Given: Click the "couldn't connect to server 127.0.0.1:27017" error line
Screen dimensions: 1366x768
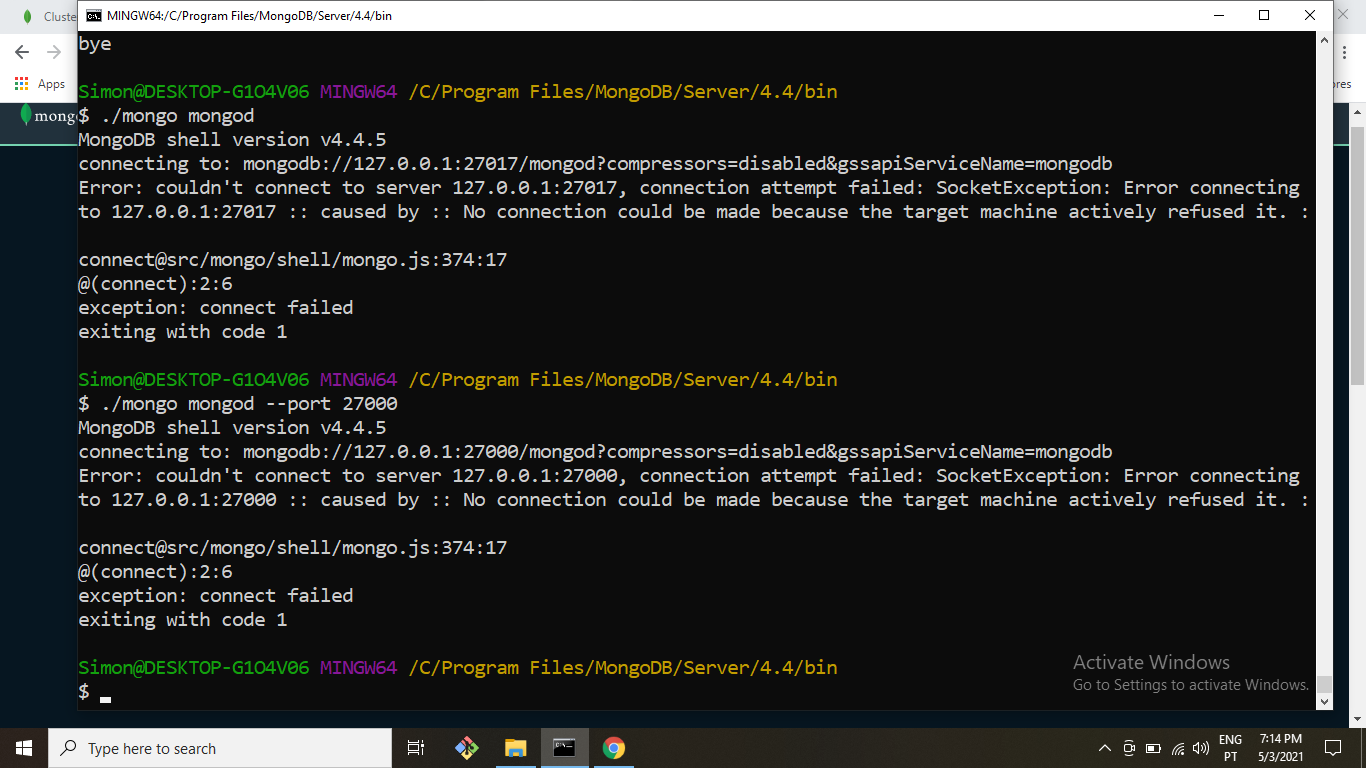Looking at the screenshot, I should coord(689,188).
